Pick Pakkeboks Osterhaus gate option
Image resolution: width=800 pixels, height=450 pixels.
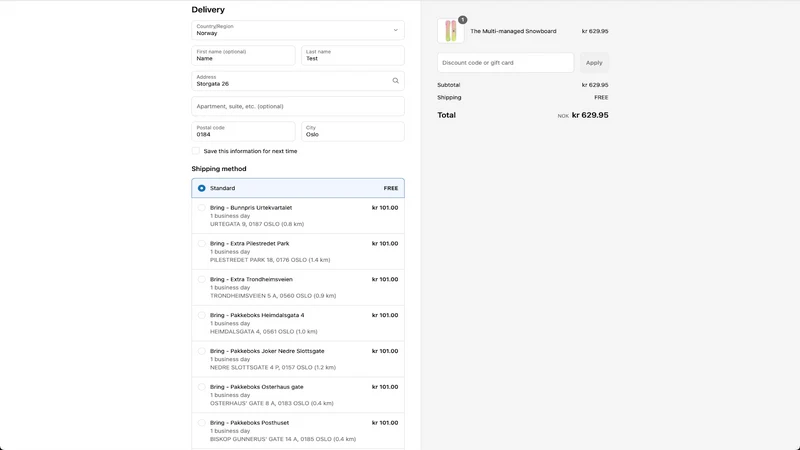tap(298, 395)
